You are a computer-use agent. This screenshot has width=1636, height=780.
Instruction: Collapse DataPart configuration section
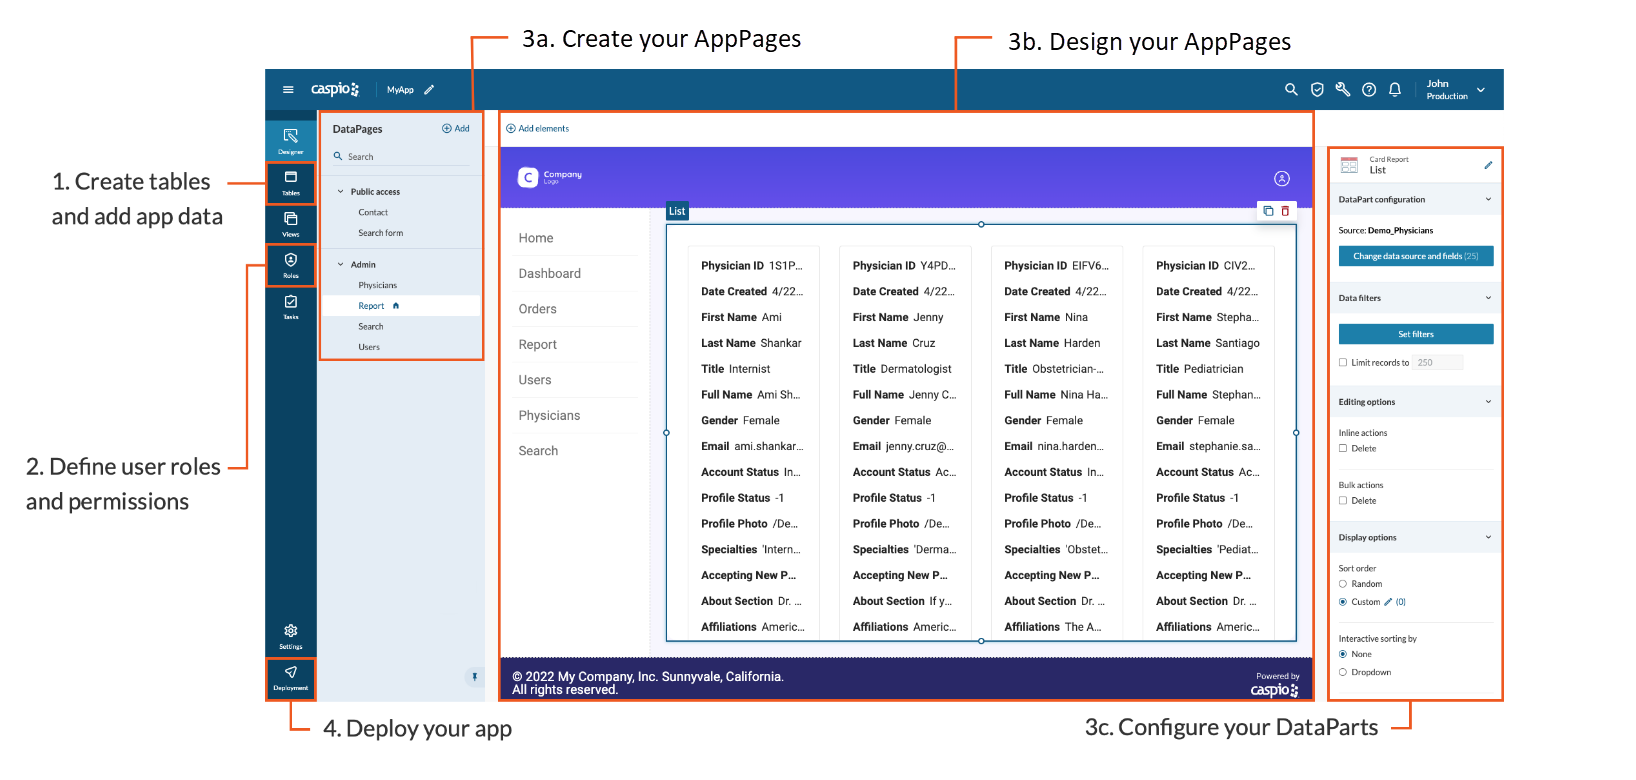tap(1488, 199)
